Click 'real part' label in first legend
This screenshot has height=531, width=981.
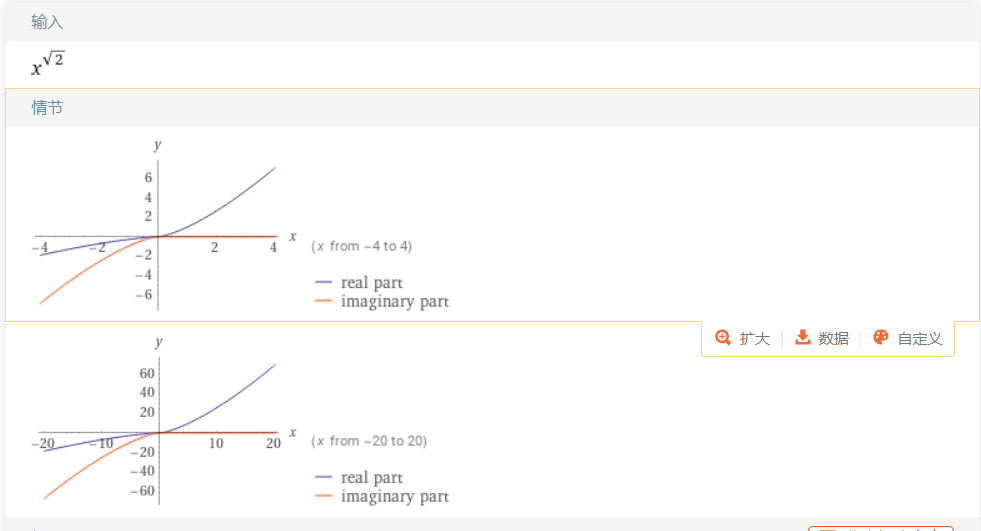(372, 283)
